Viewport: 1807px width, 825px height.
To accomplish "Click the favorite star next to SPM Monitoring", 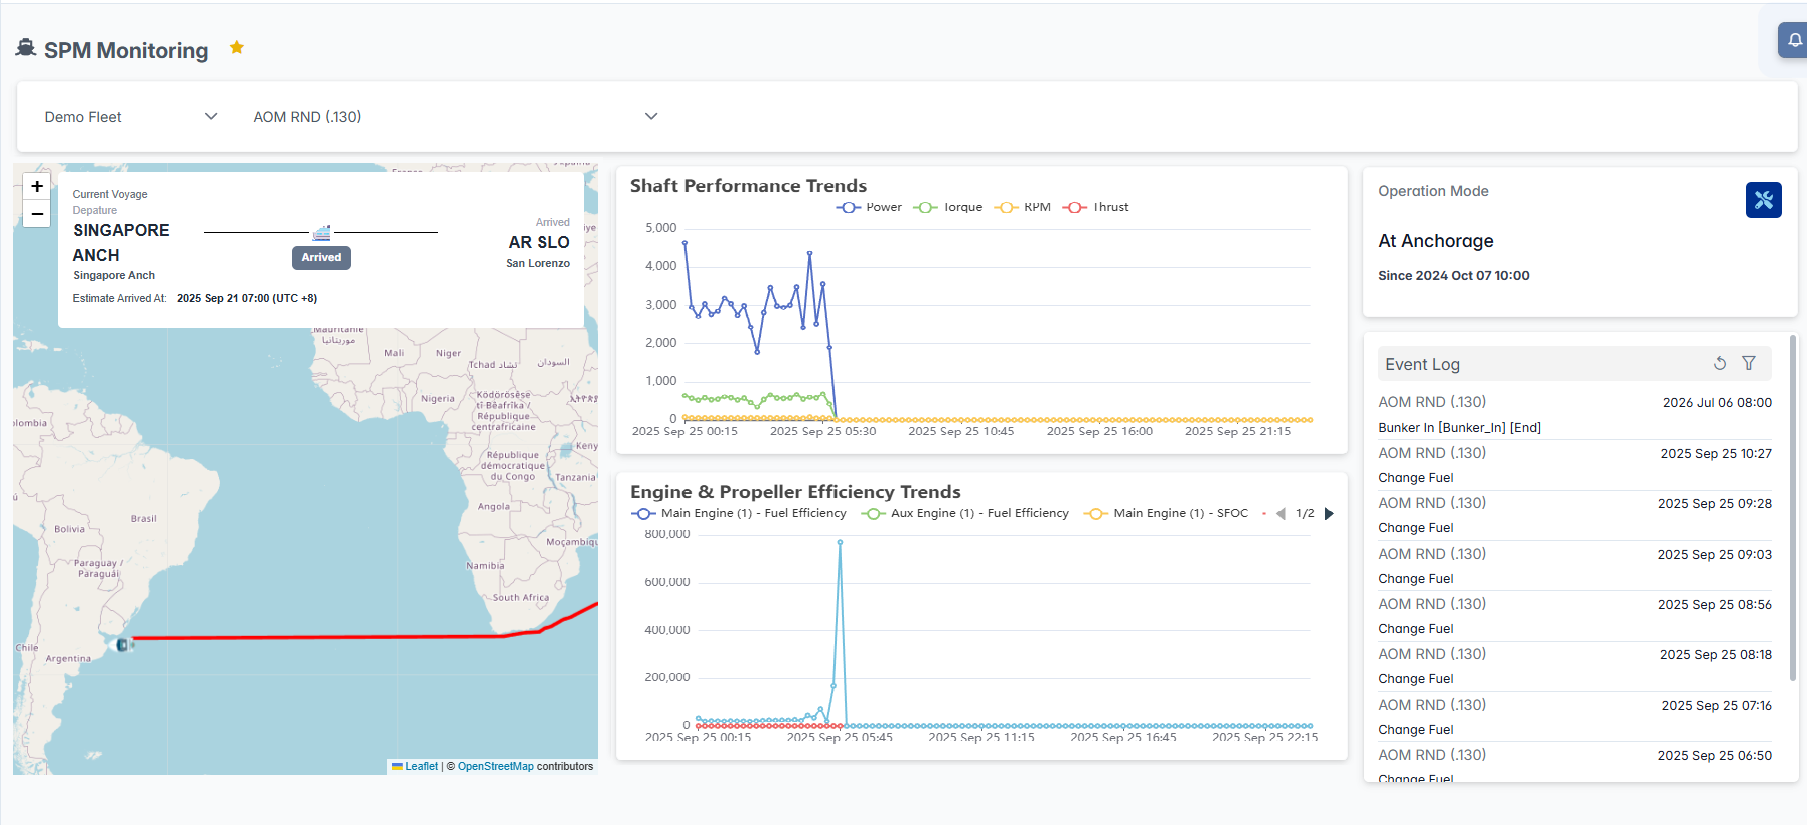I will point(237,47).
